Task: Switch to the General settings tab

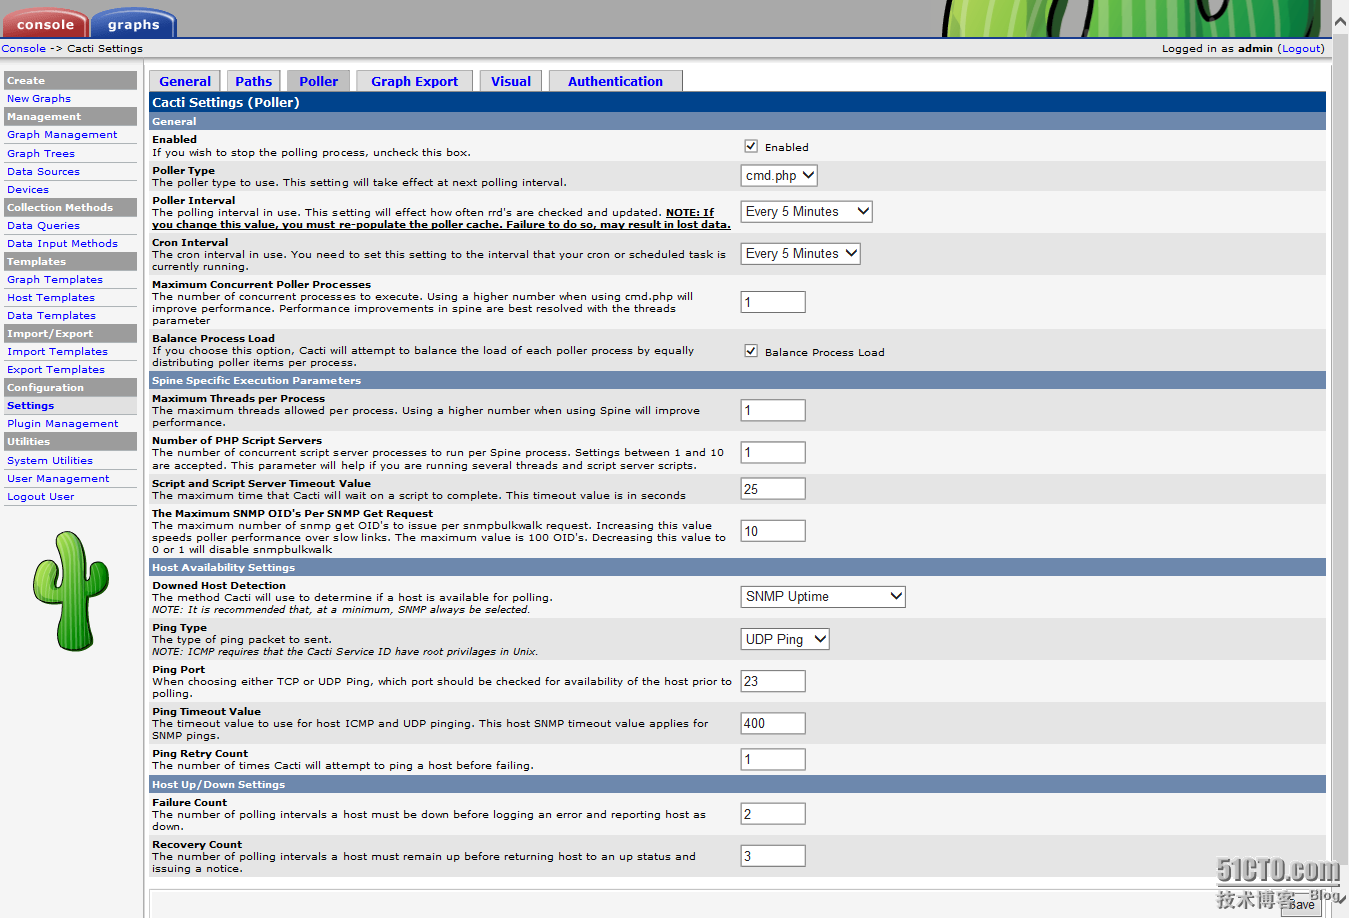Action: click(185, 81)
